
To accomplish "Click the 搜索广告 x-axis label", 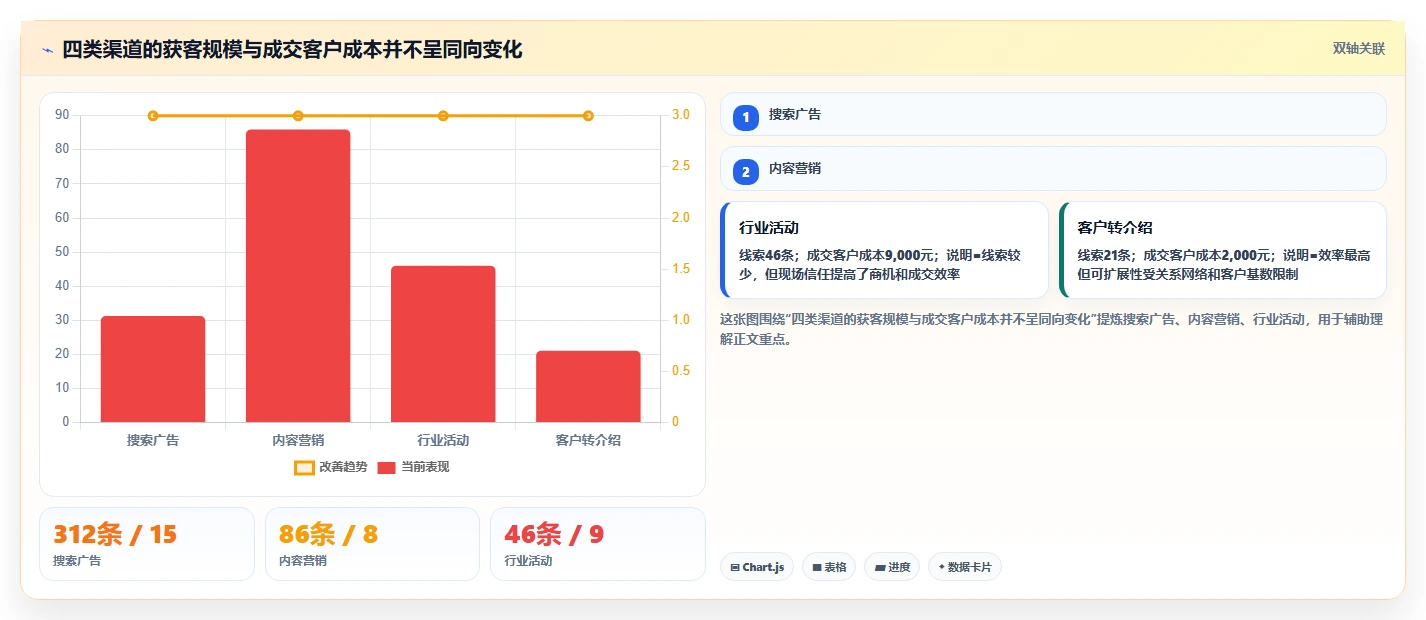I will 153,440.
